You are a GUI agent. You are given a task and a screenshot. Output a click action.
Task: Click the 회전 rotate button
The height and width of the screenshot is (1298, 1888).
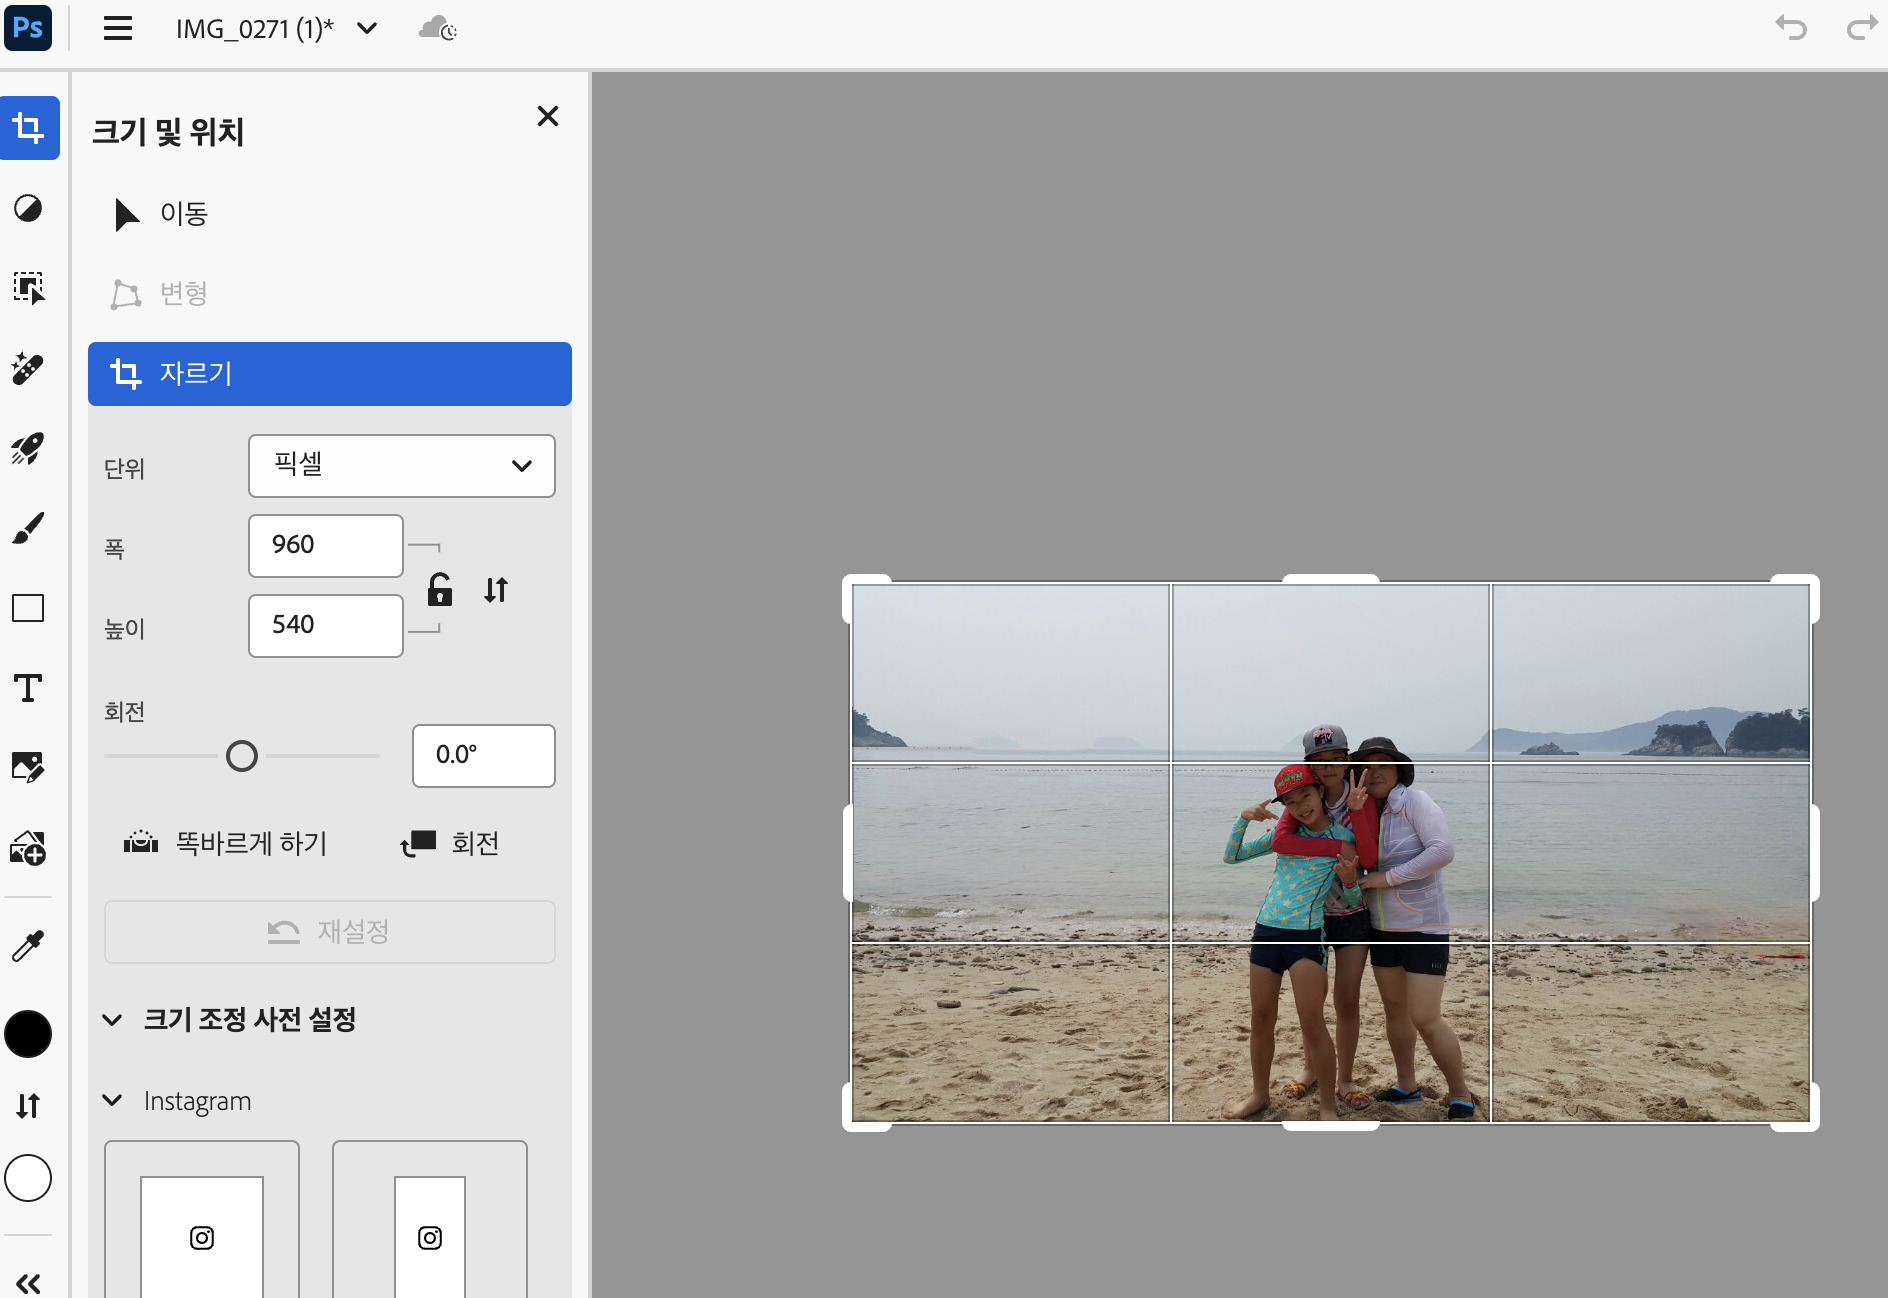tap(450, 844)
